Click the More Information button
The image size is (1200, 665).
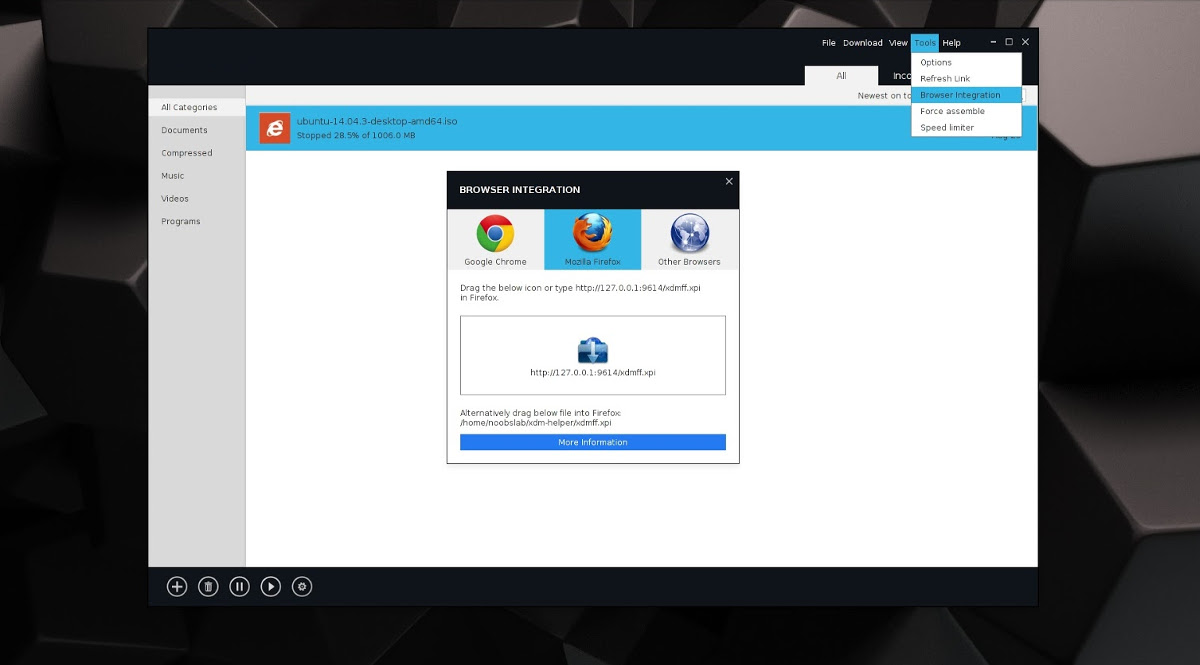[x=593, y=442]
